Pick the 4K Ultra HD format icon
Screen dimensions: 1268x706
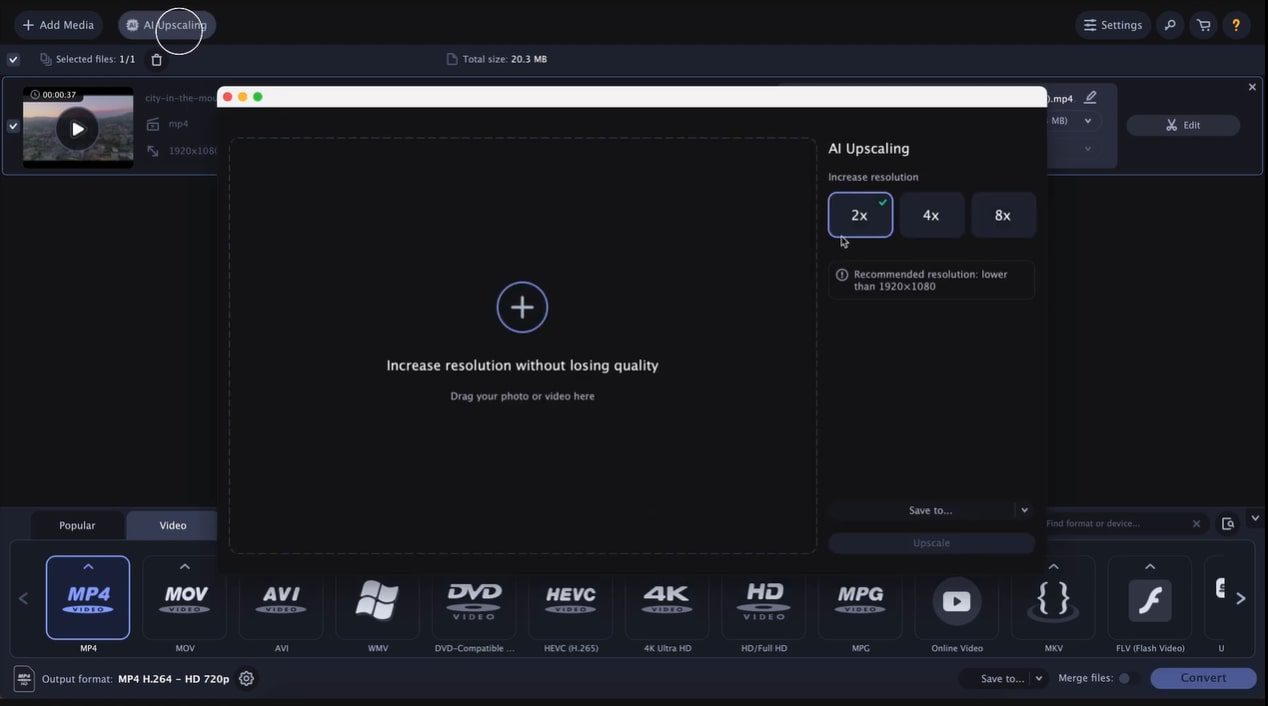point(667,600)
